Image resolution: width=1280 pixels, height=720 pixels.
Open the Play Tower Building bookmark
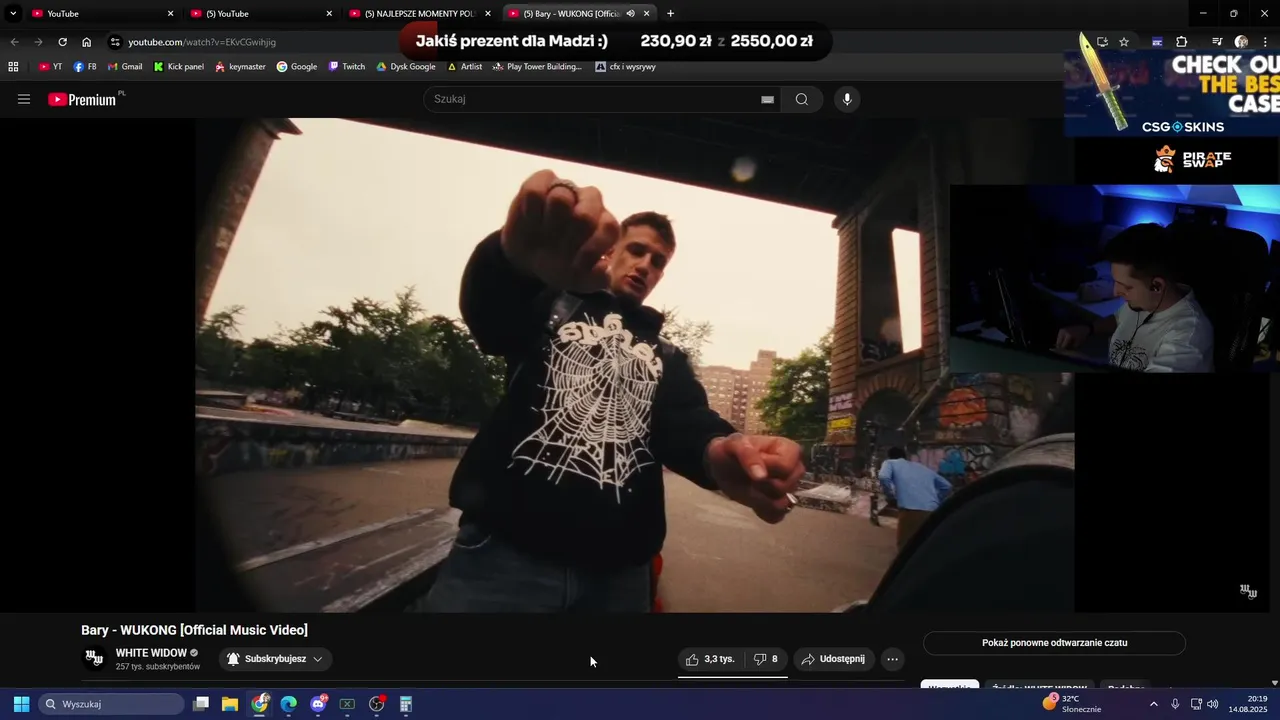click(x=537, y=67)
